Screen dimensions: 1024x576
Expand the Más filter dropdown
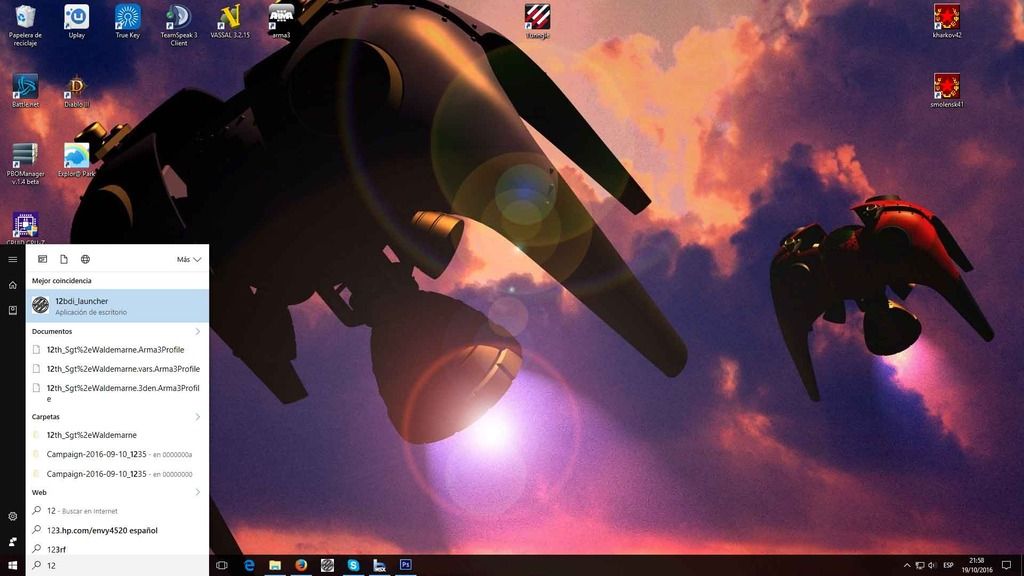pos(189,259)
